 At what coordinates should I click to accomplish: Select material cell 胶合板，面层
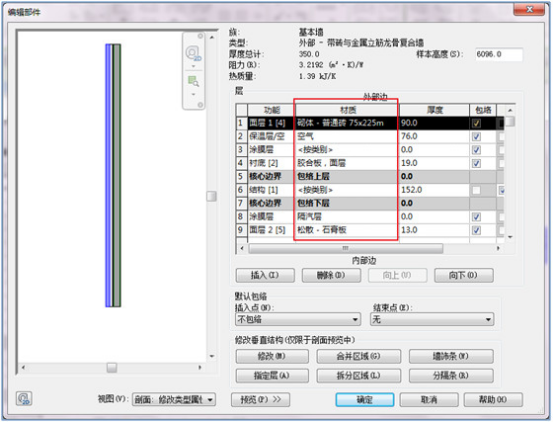coord(348,163)
